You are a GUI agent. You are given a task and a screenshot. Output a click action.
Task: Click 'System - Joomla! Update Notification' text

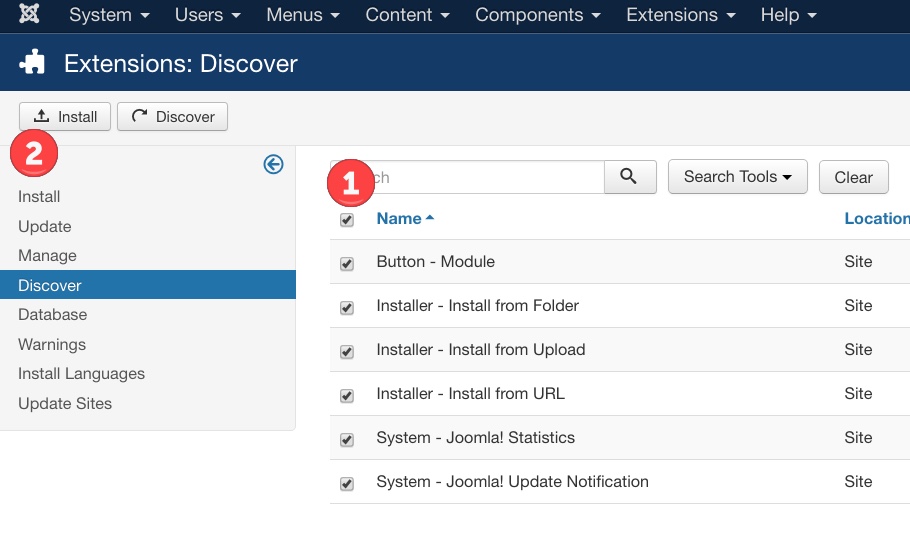tap(512, 481)
